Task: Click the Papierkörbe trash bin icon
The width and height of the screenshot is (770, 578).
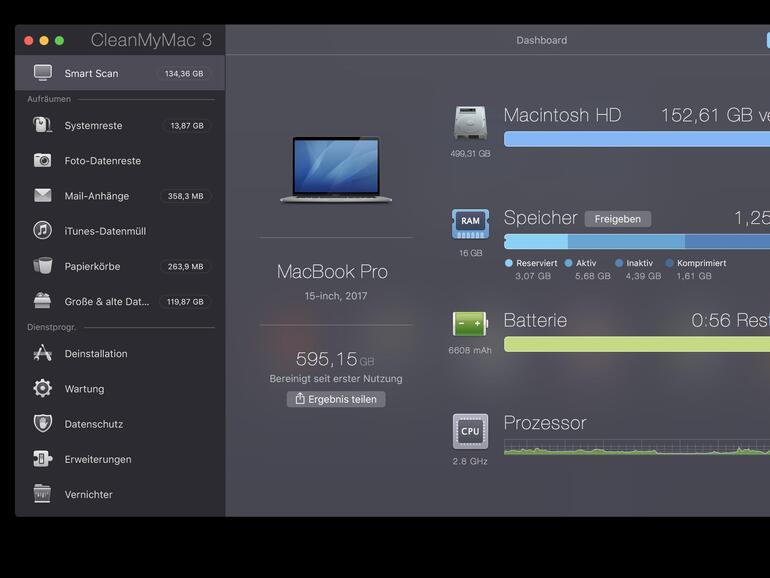Action: click(x=43, y=266)
